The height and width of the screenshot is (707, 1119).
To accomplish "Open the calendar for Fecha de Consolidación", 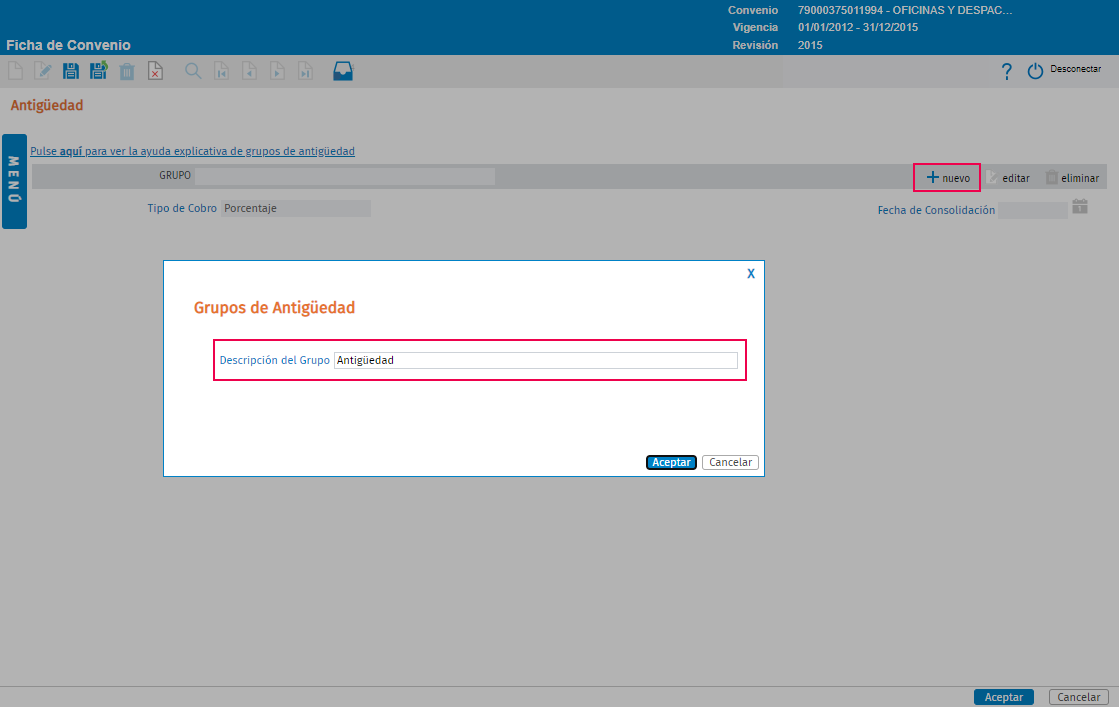I will click(1080, 207).
